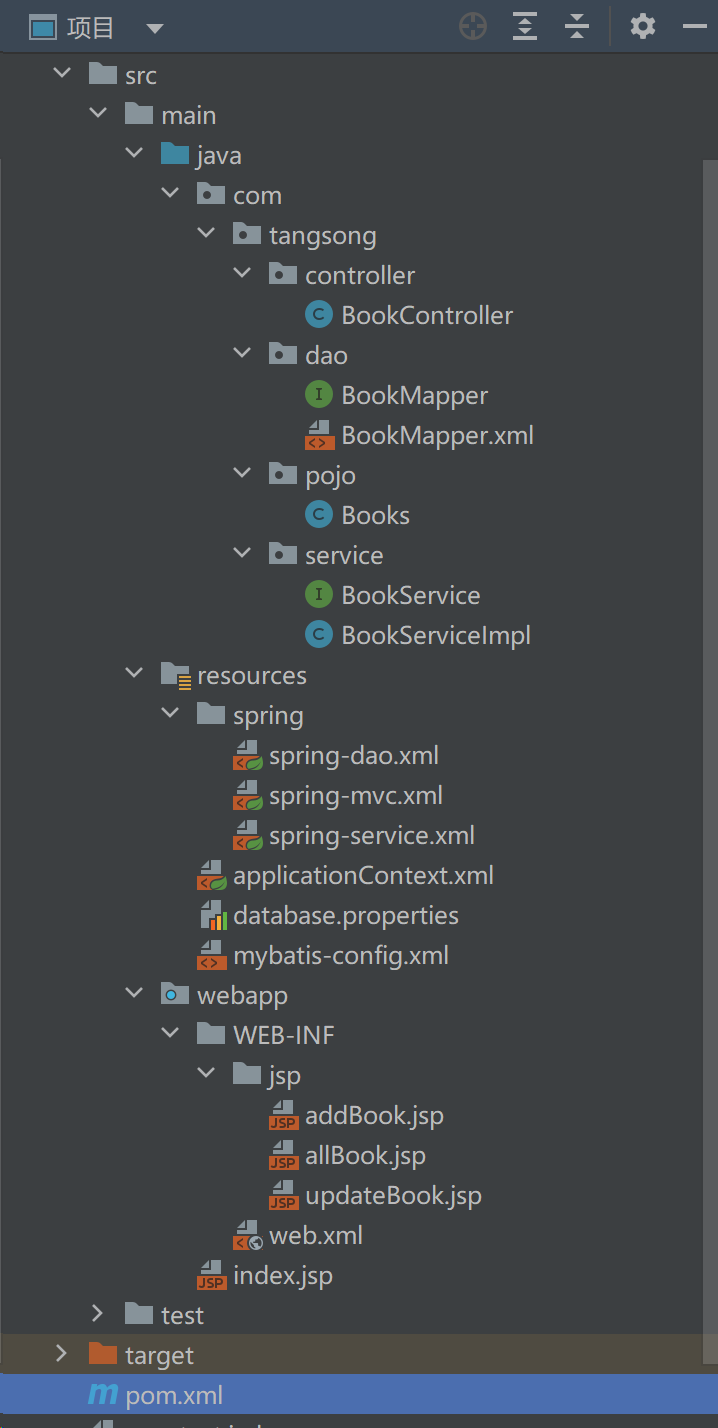
Task: Collapse the spring folder
Action: coord(170,715)
